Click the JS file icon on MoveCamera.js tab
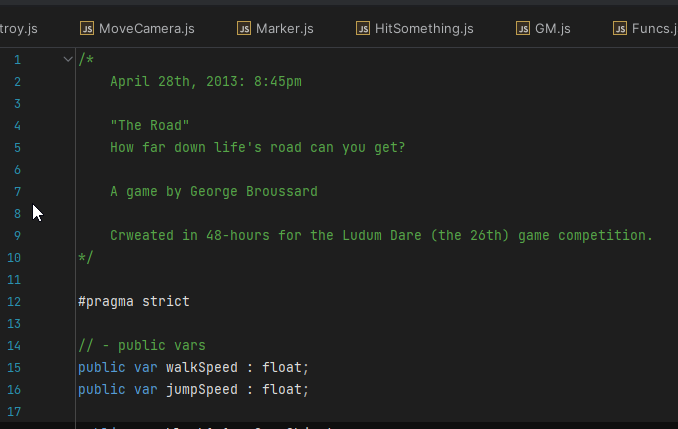The height and width of the screenshot is (429, 678). point(87,29)
